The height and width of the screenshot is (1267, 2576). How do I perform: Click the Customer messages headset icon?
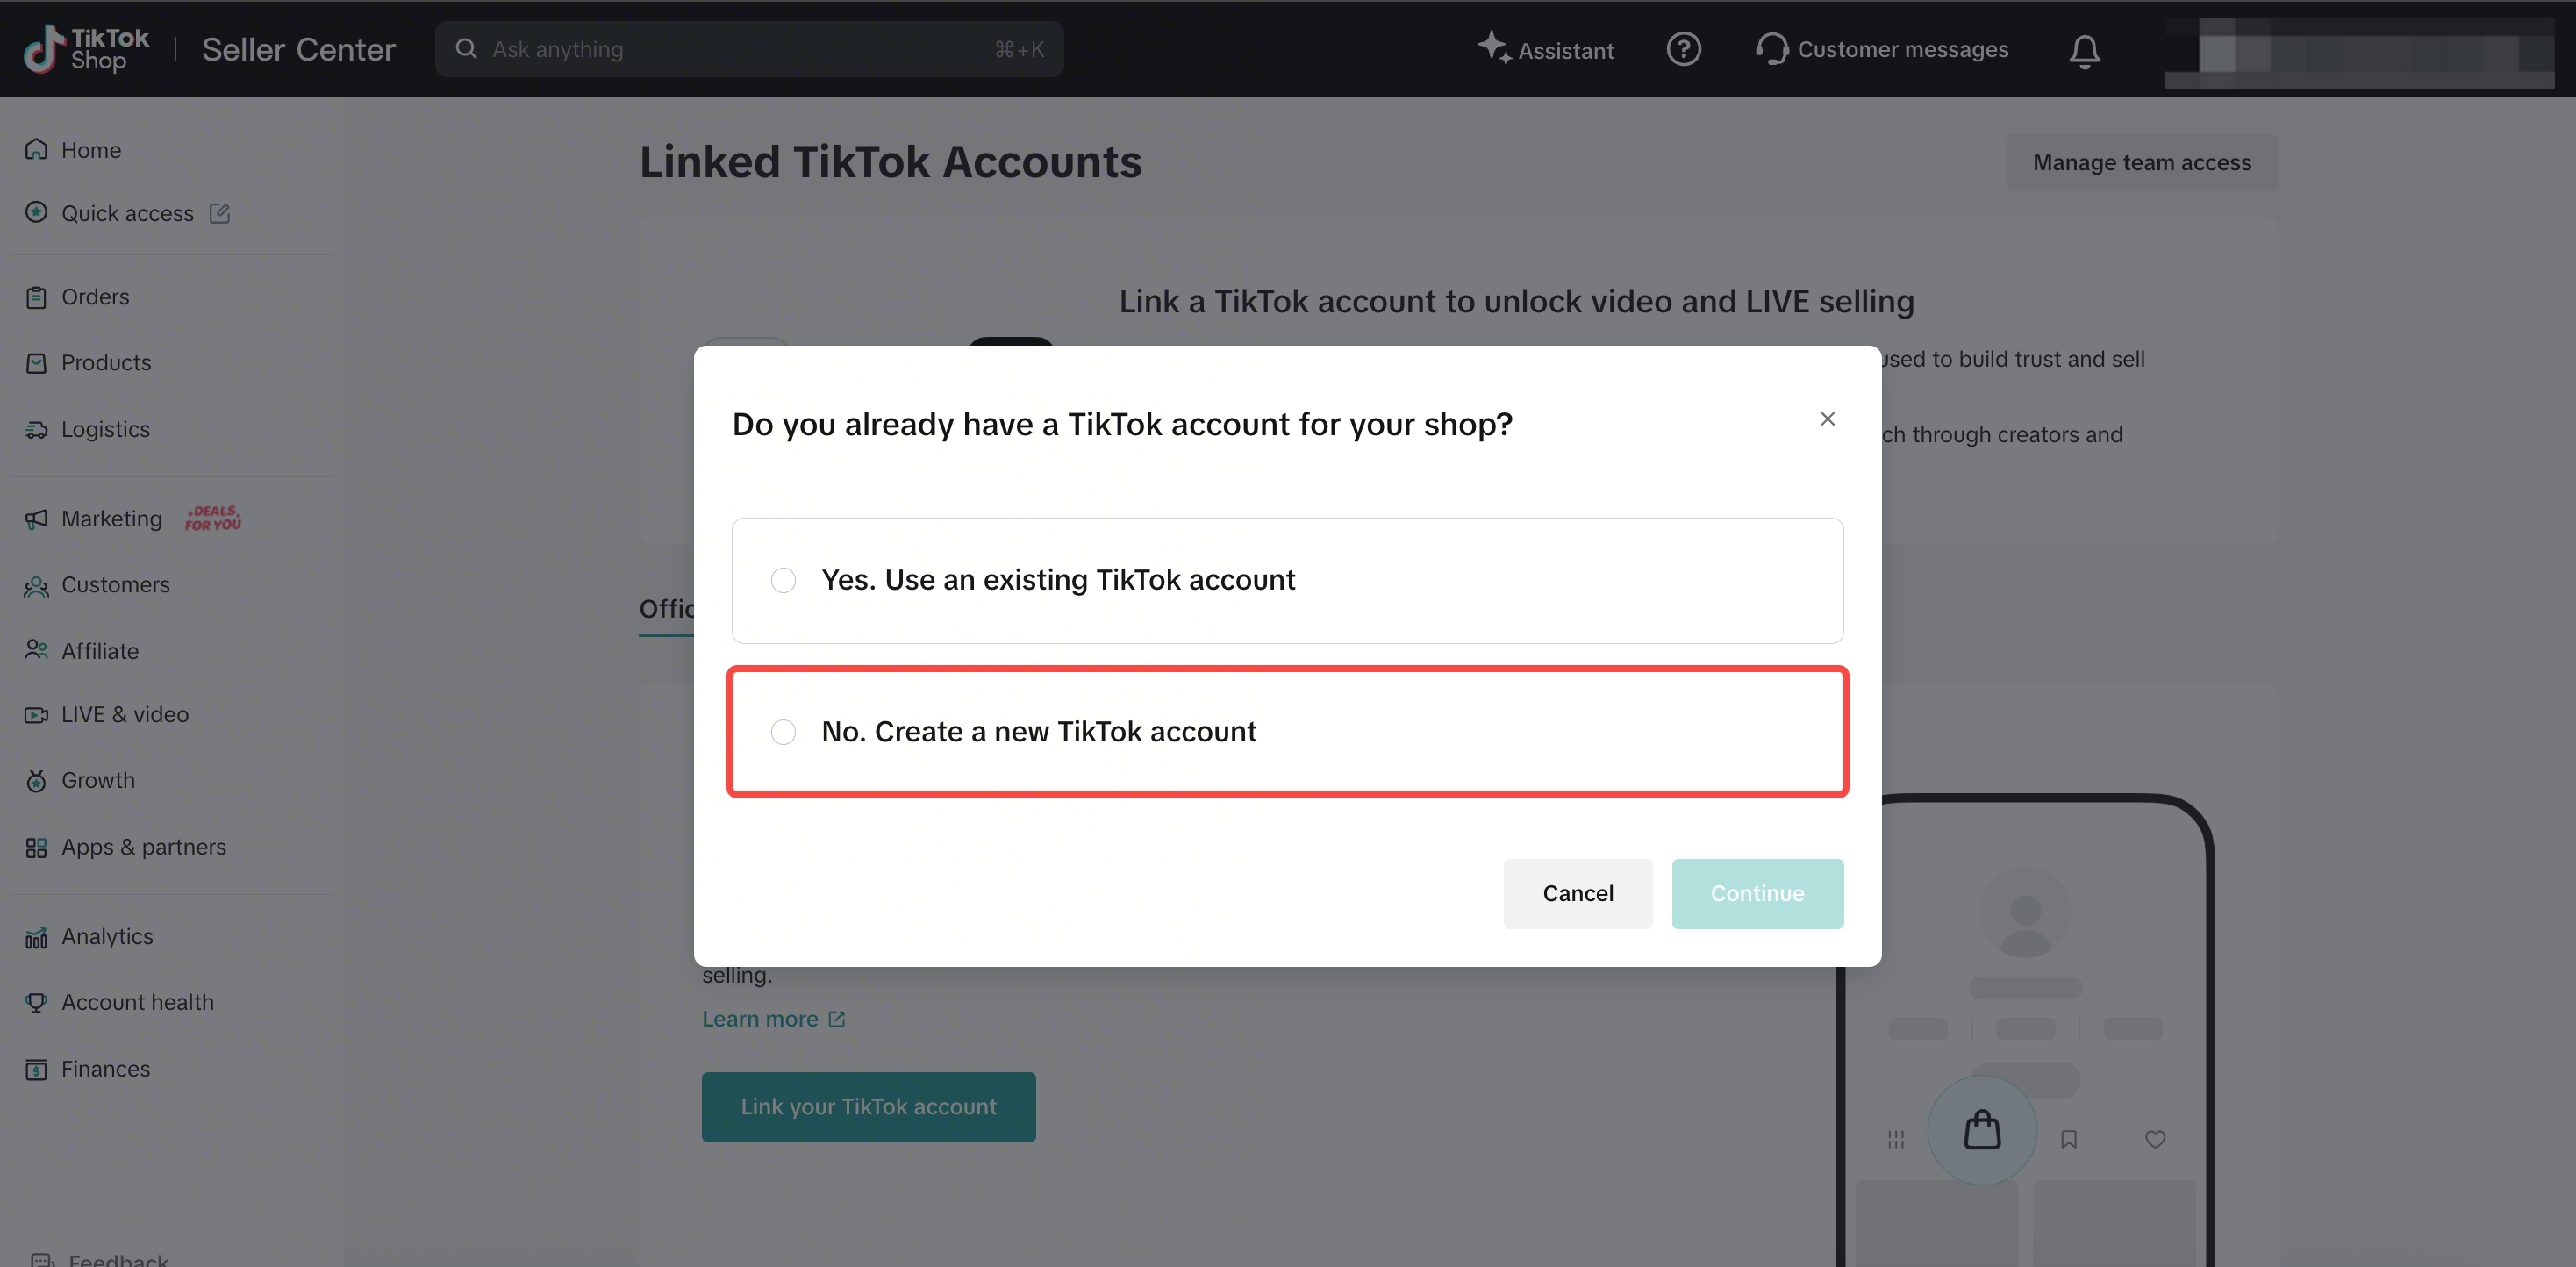pyautogui.click(x=1772, y=49)
